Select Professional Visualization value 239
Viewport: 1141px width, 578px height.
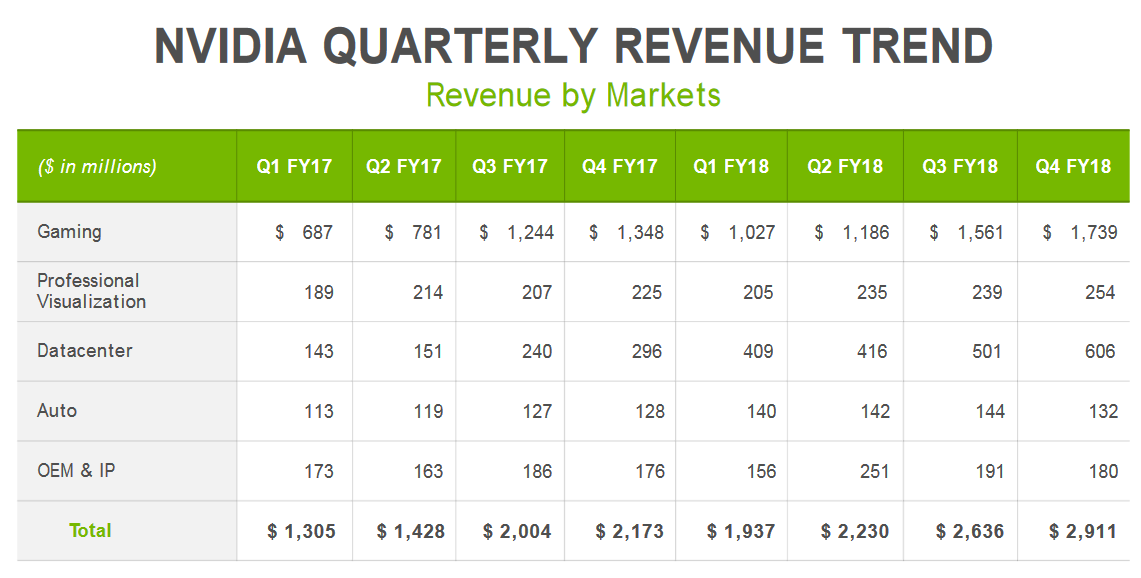pos(987,293)
